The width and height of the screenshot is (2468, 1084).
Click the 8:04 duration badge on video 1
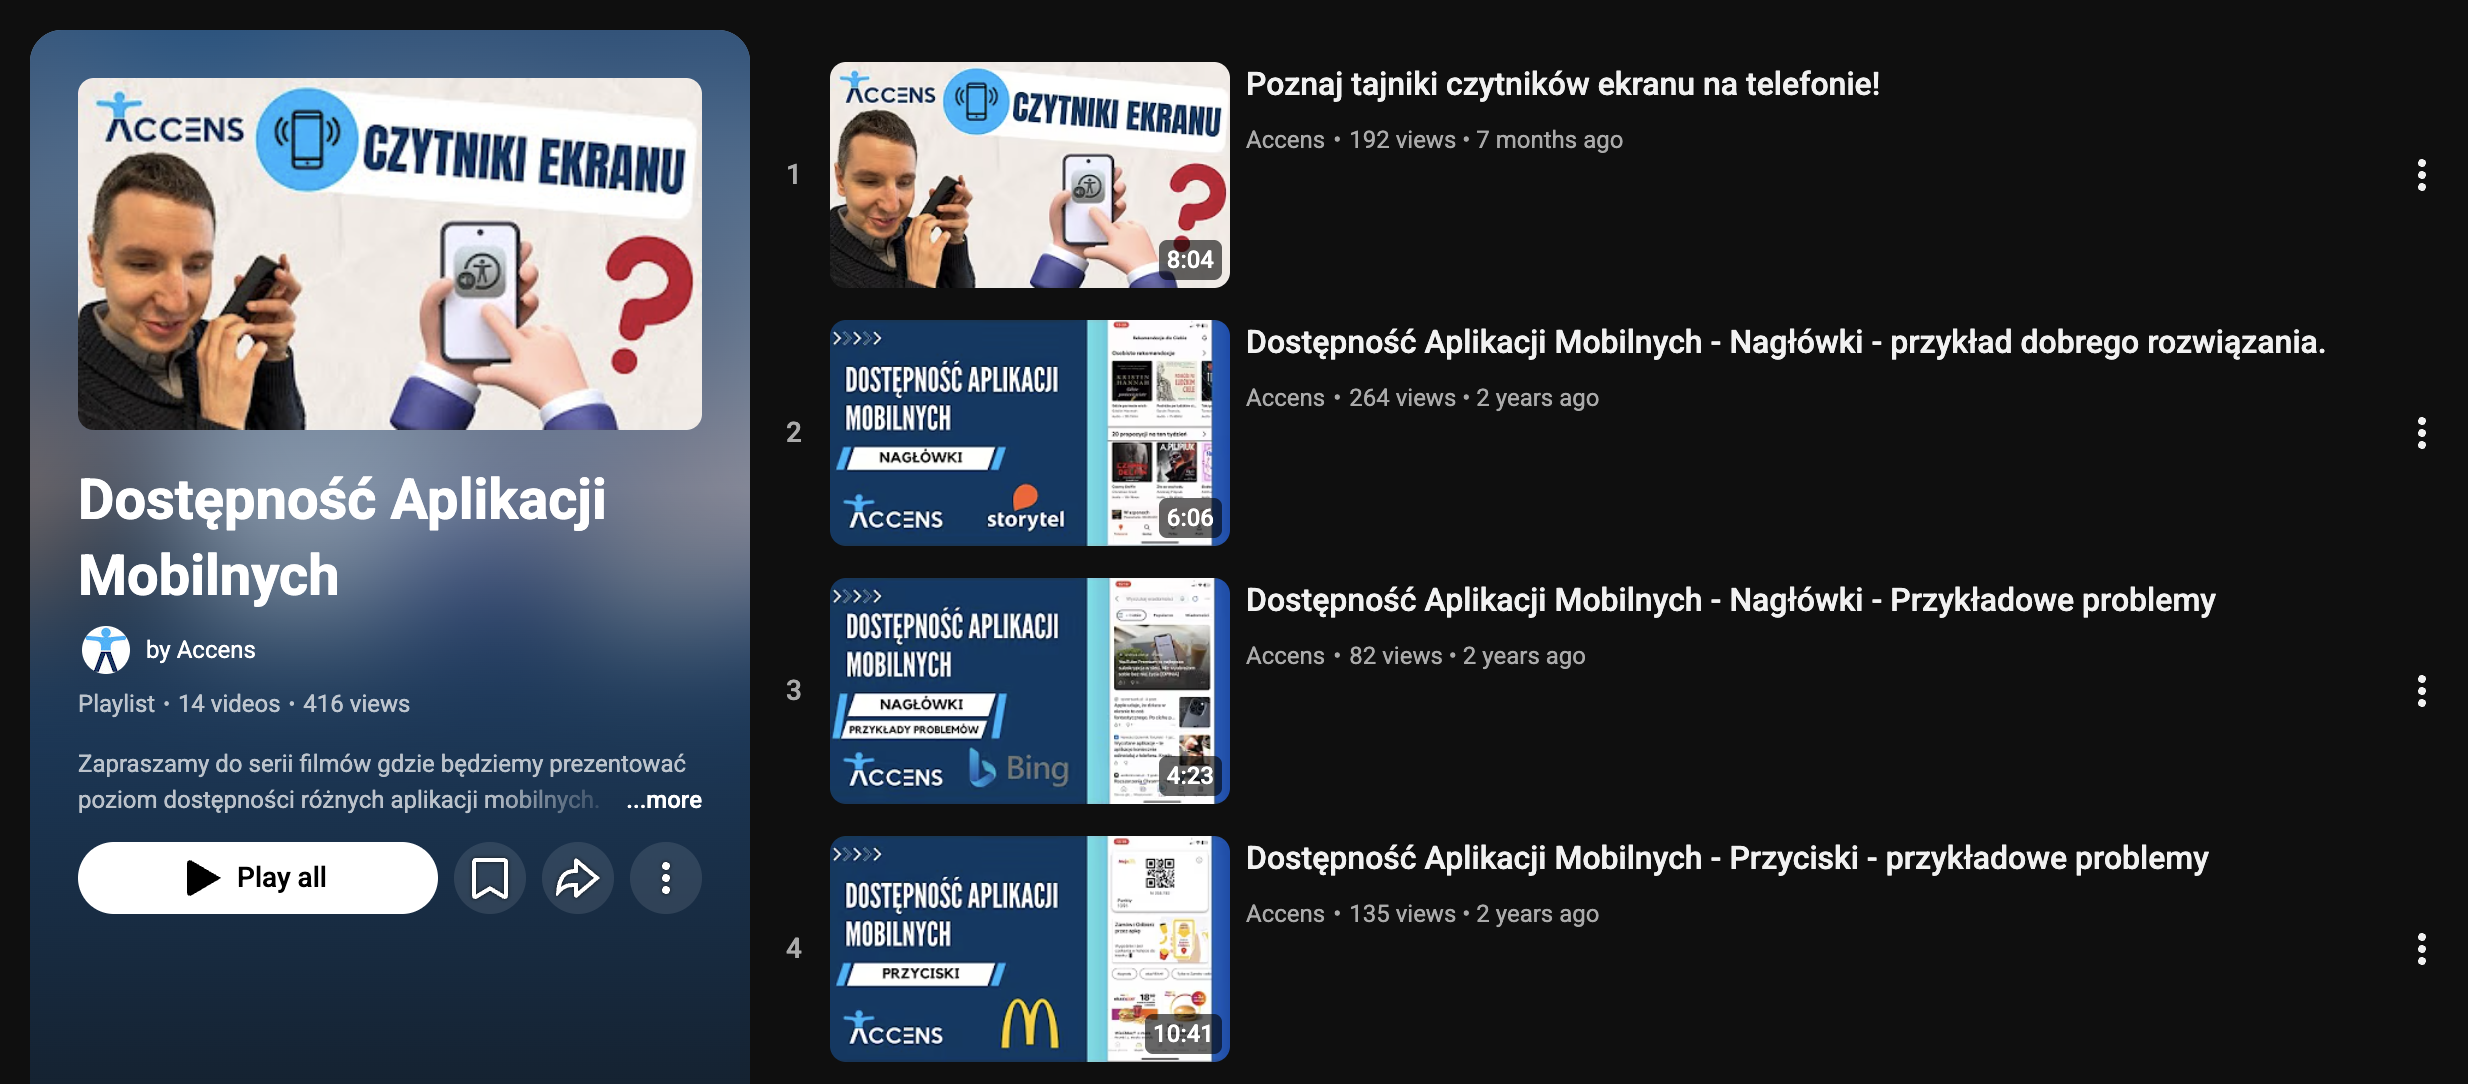(1188, 261)
